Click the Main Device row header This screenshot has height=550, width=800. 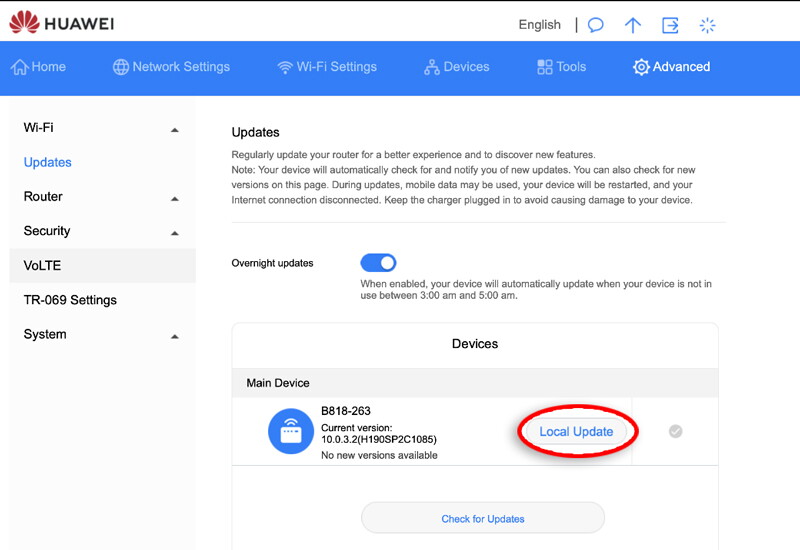(x=475, y=383)
